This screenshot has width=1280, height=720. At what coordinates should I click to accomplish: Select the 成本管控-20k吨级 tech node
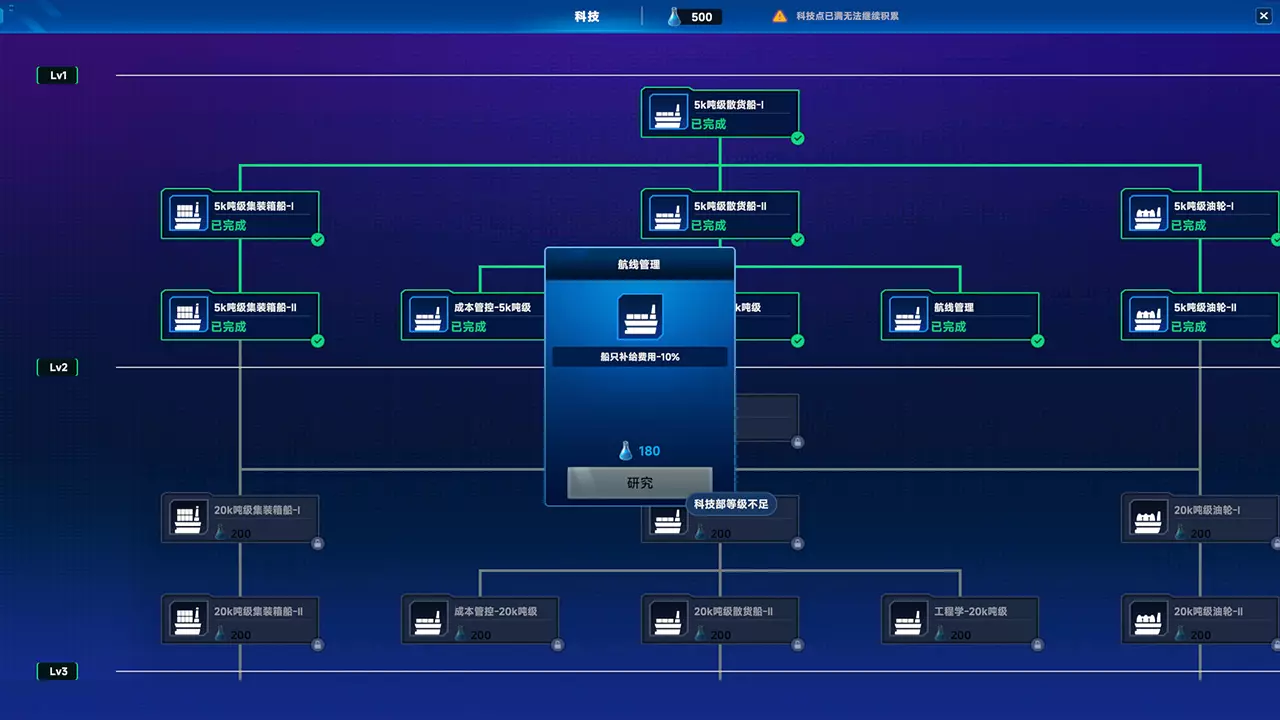[x=480, y=619]
